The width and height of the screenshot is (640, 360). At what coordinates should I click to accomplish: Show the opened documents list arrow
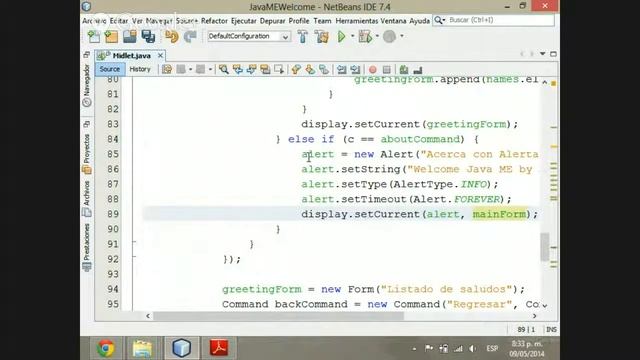click(x=542, y=54)
